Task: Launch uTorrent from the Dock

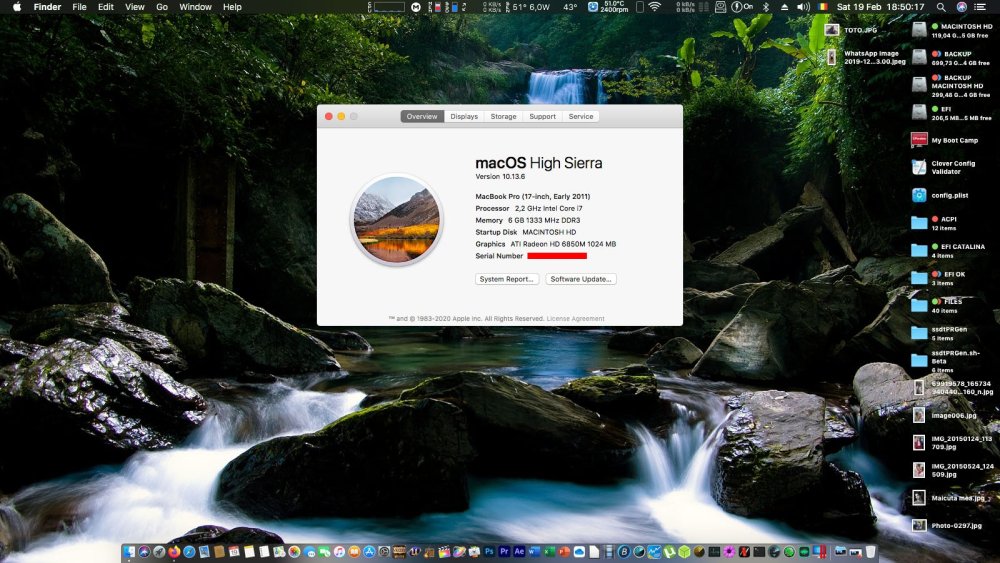Action: coord(669,552)
